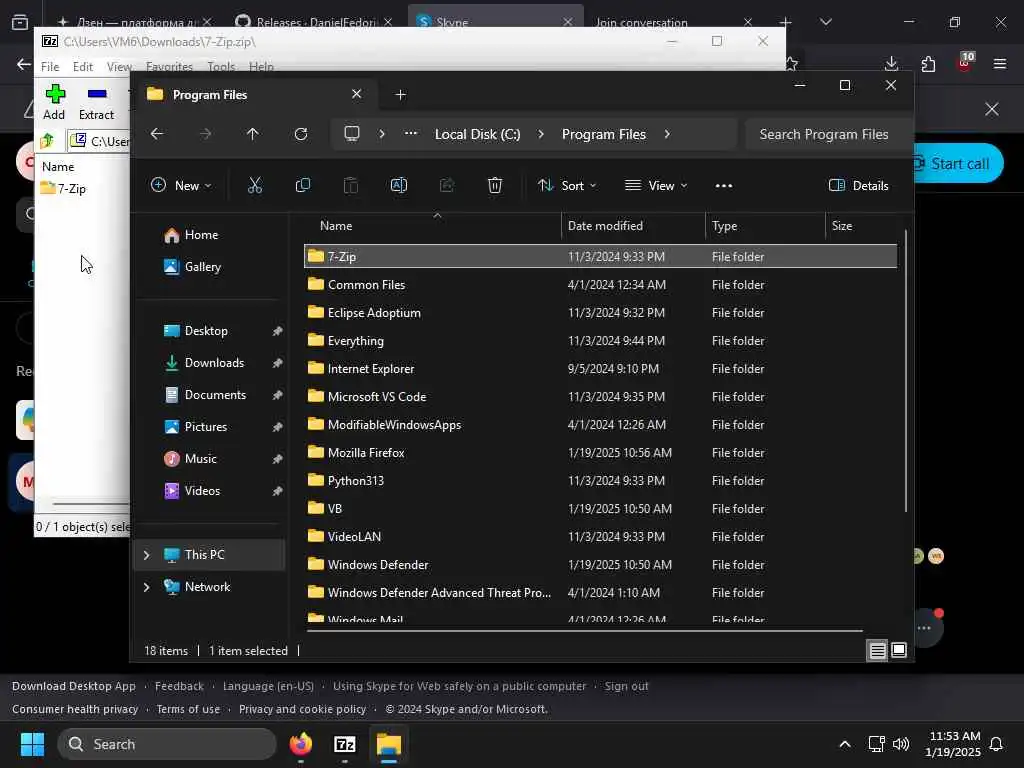
Task: Open the View dropdown in Explorer
Action: click(656, 185)
